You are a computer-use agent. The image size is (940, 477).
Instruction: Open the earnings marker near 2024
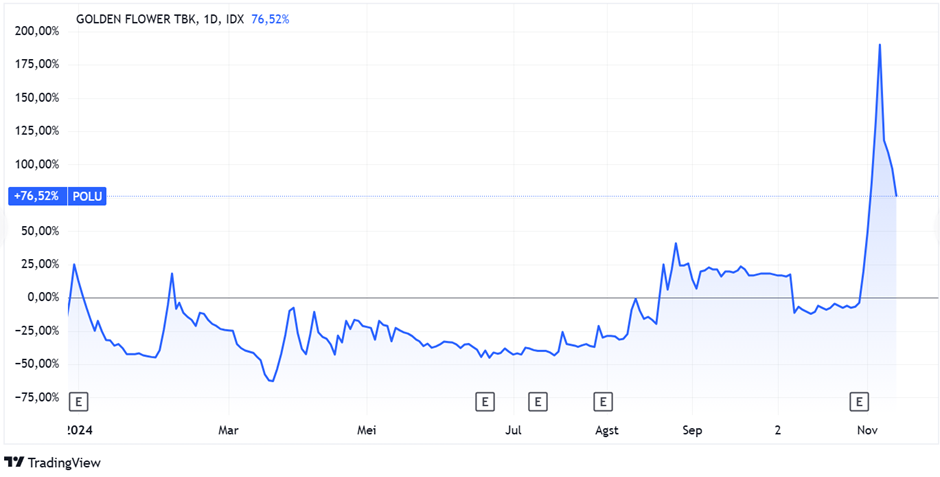coord(79,401)
